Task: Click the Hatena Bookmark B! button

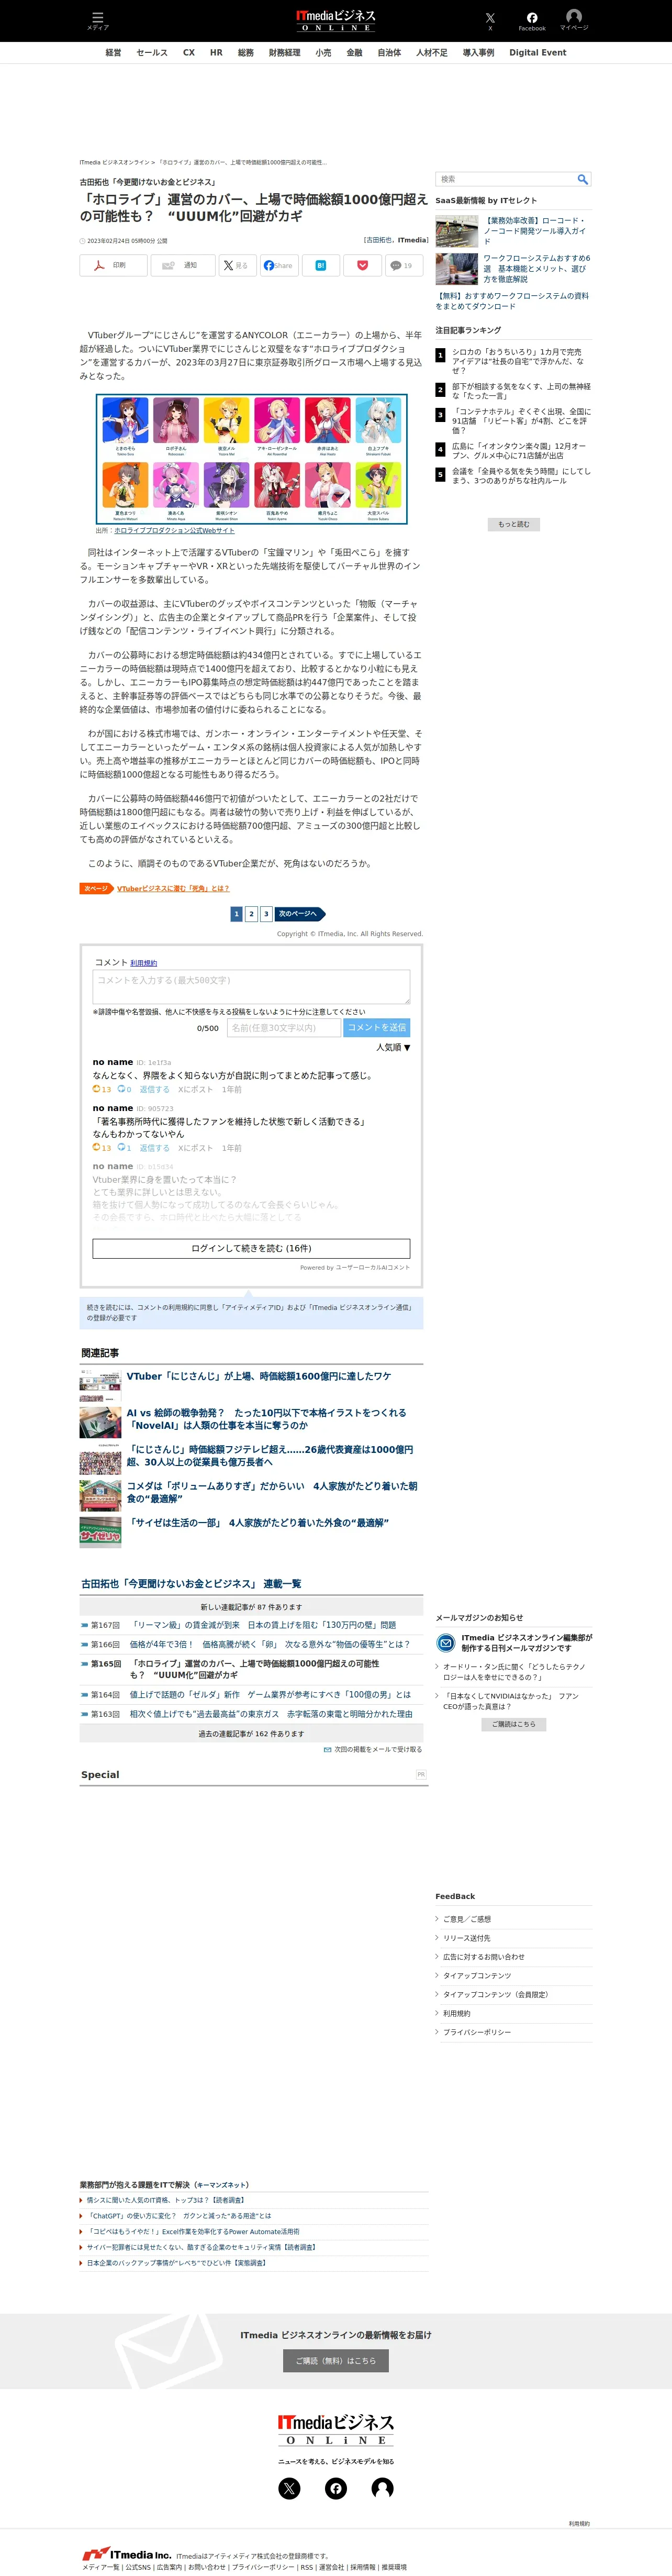Action: [321, 266]
